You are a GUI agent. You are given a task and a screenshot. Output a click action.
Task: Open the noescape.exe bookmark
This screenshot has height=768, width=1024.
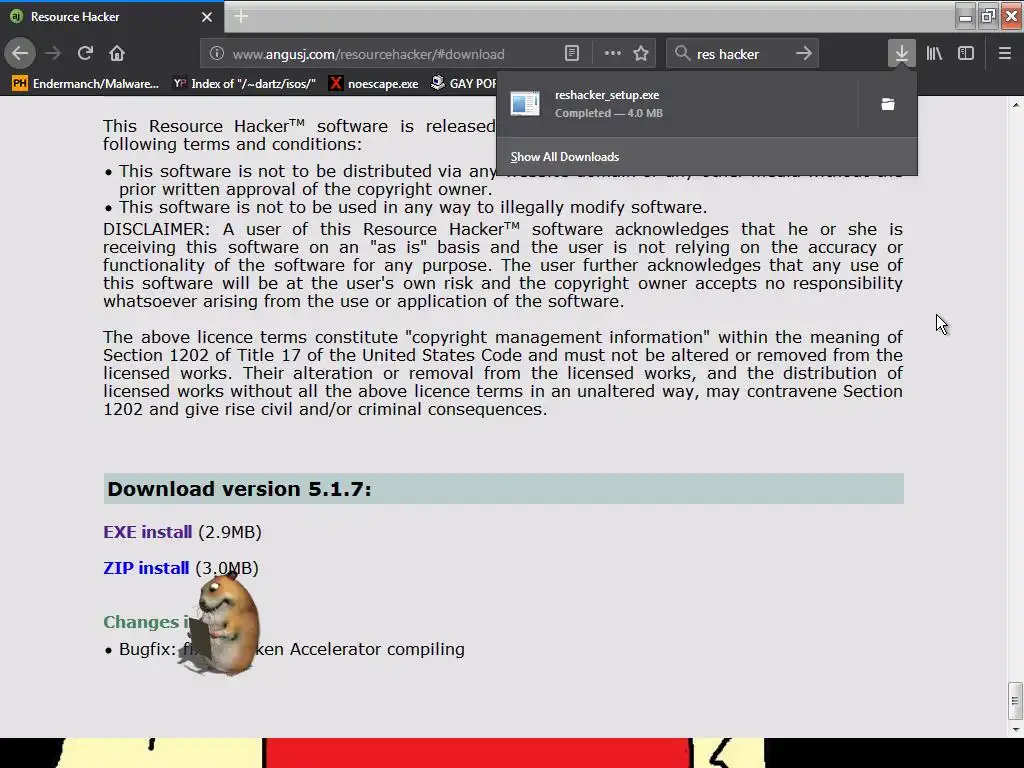(374, 83)
